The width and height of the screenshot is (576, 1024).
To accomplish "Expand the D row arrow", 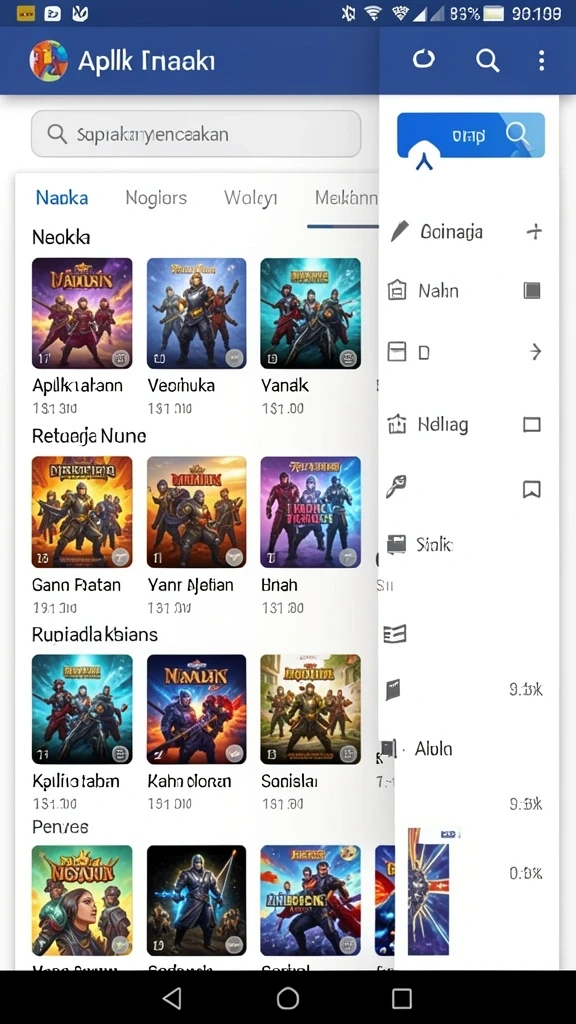I will 535,352.
